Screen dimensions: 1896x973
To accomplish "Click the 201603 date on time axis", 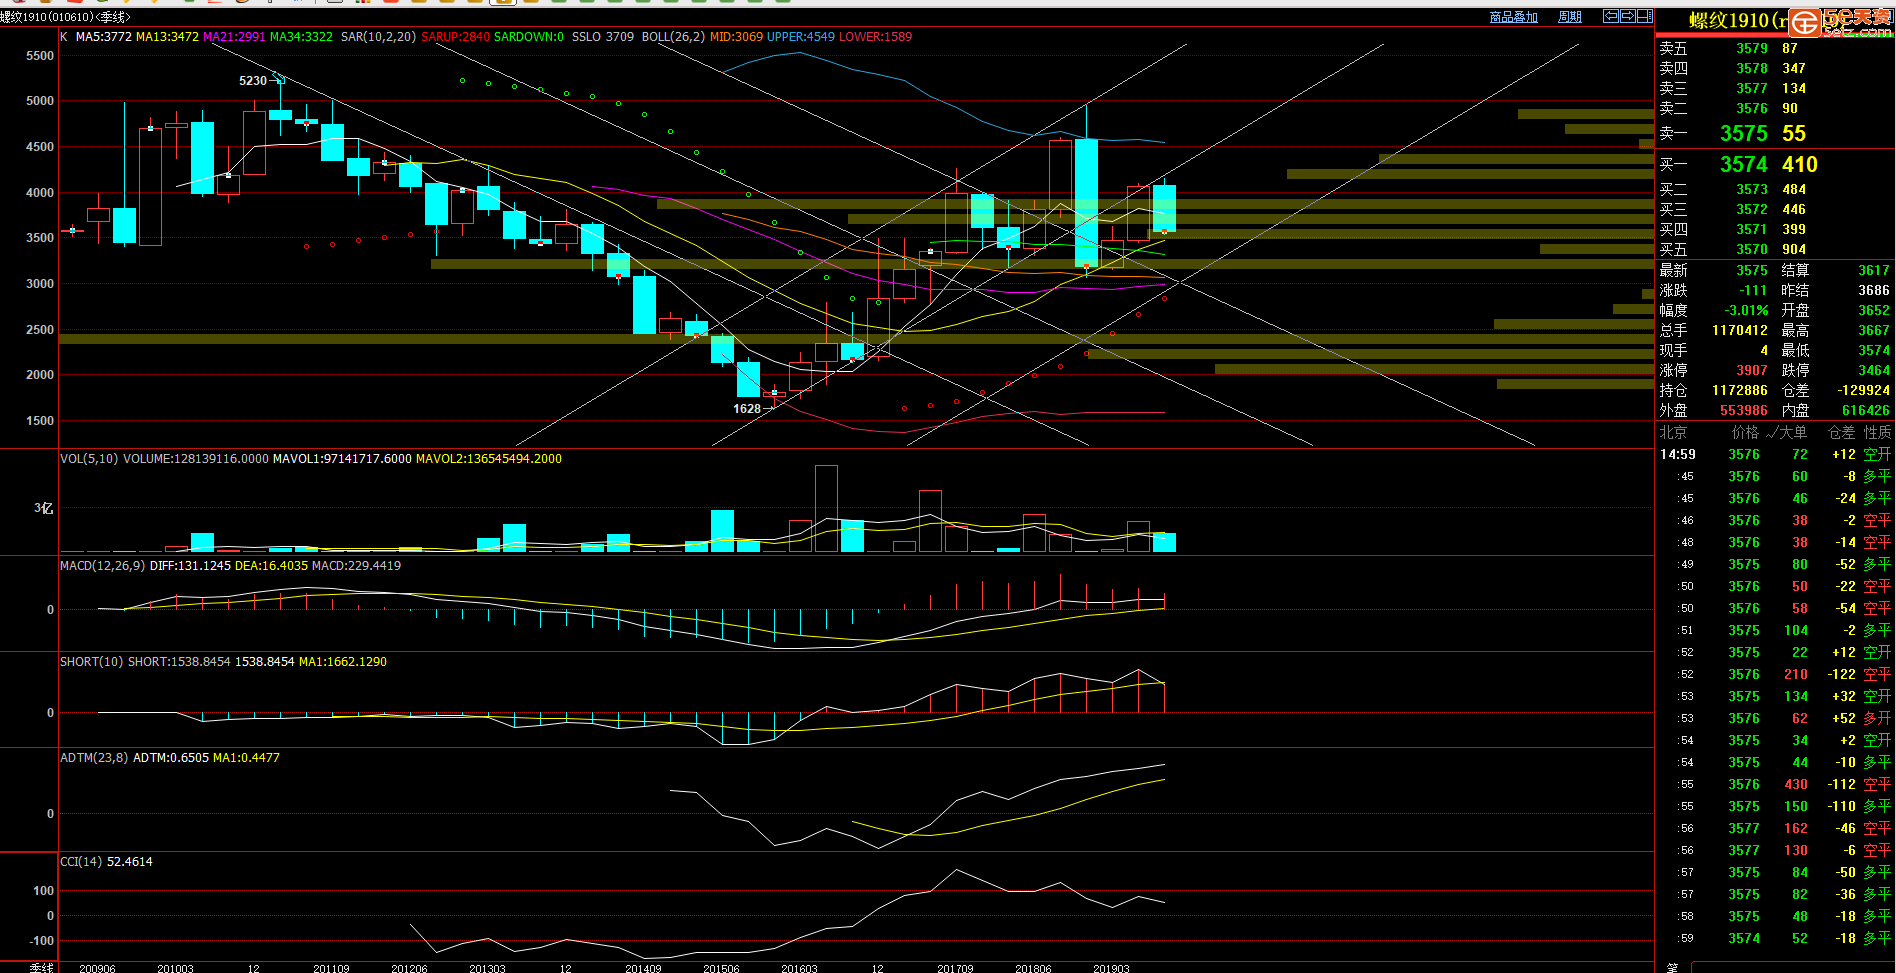I will [x=799, y=968].
